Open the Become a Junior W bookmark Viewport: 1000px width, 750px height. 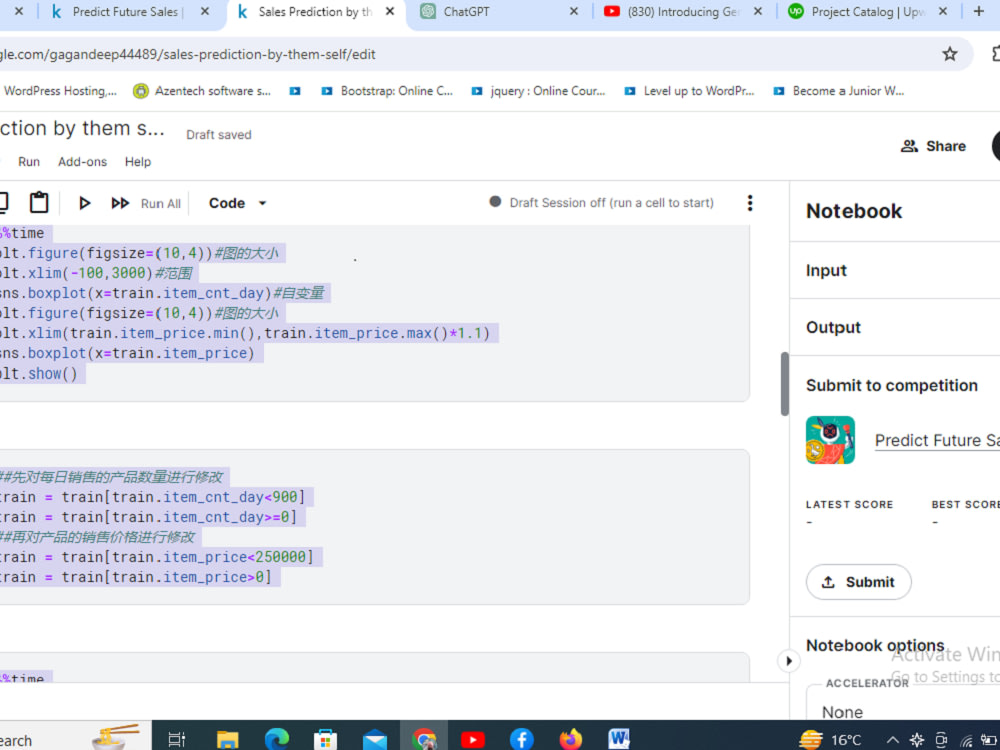pyautogui.click(x=839, y=91)
